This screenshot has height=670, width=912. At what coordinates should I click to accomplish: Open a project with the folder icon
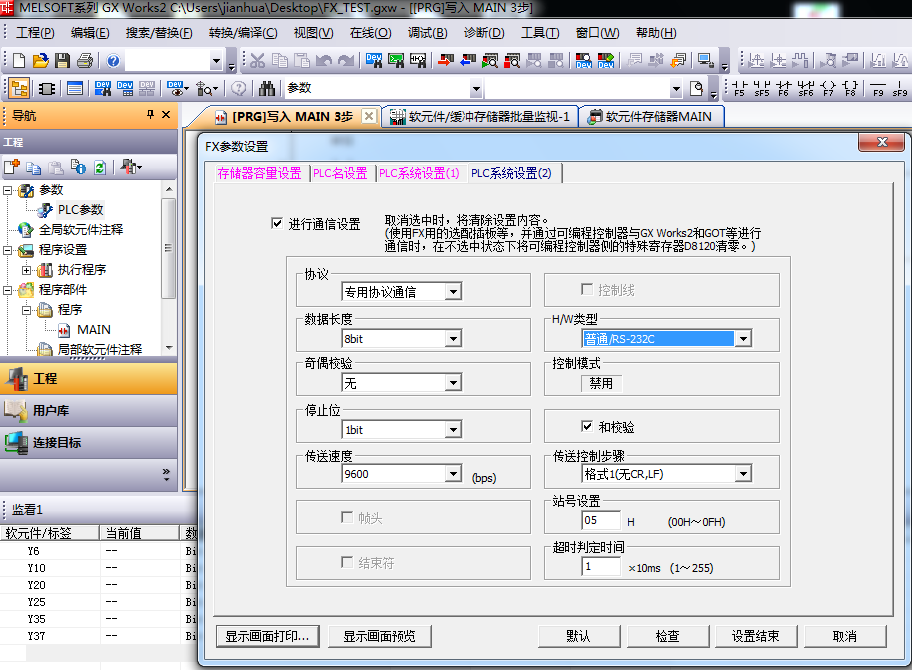pos(41,60)
